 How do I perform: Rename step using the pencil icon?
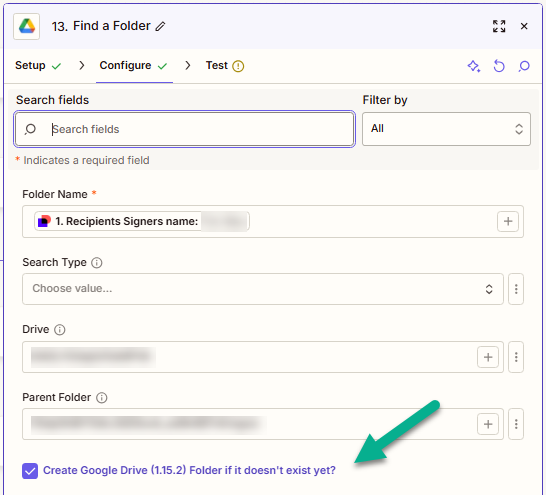point(160,26)
